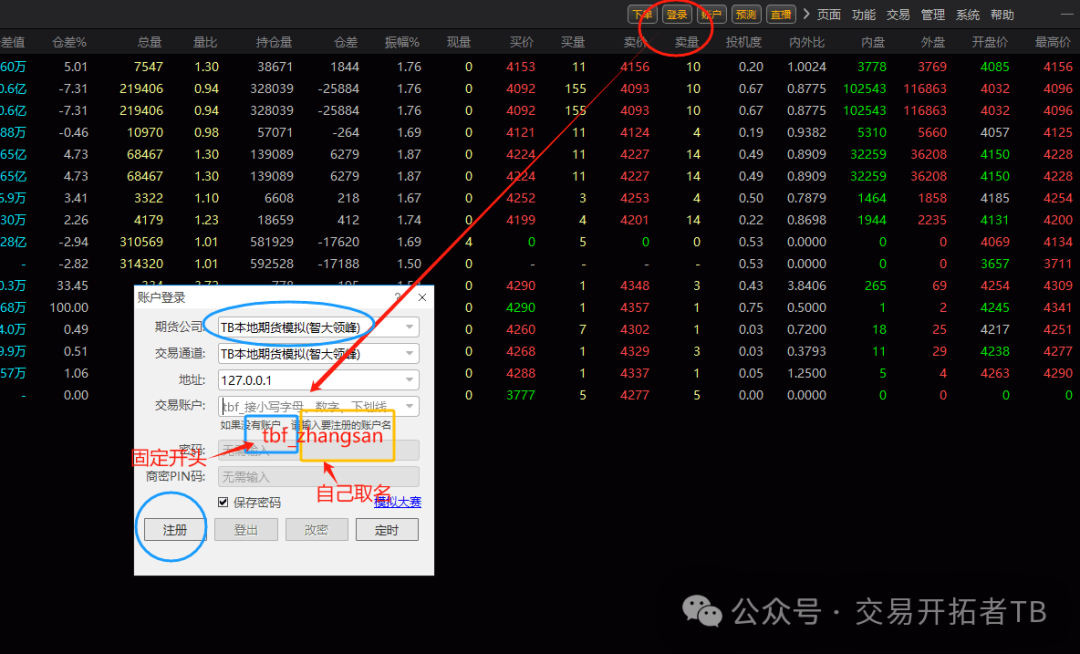Screen dimensions: 1080x654
Task: Expand the 地址 dropdown arrow
Action: pos(410,379)
